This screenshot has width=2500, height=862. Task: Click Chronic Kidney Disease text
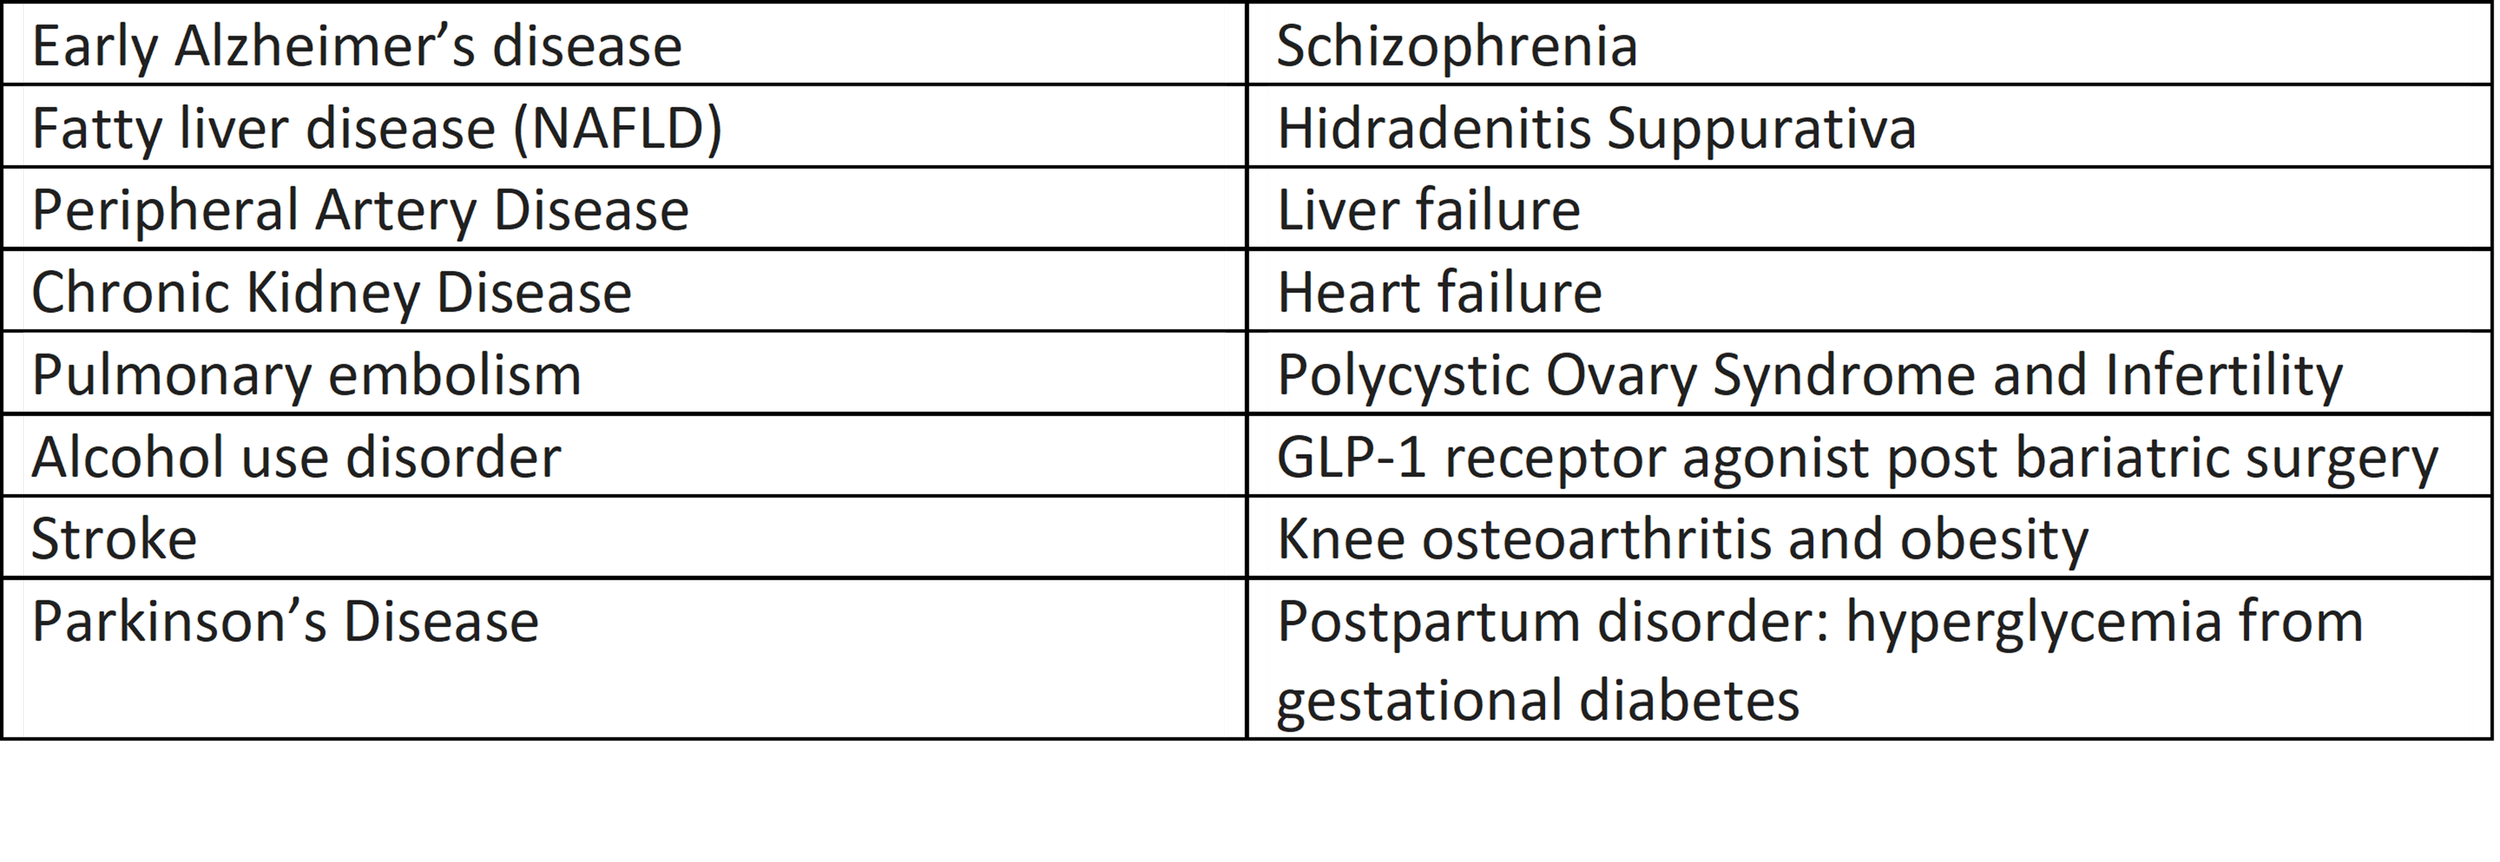pos(332,293)
